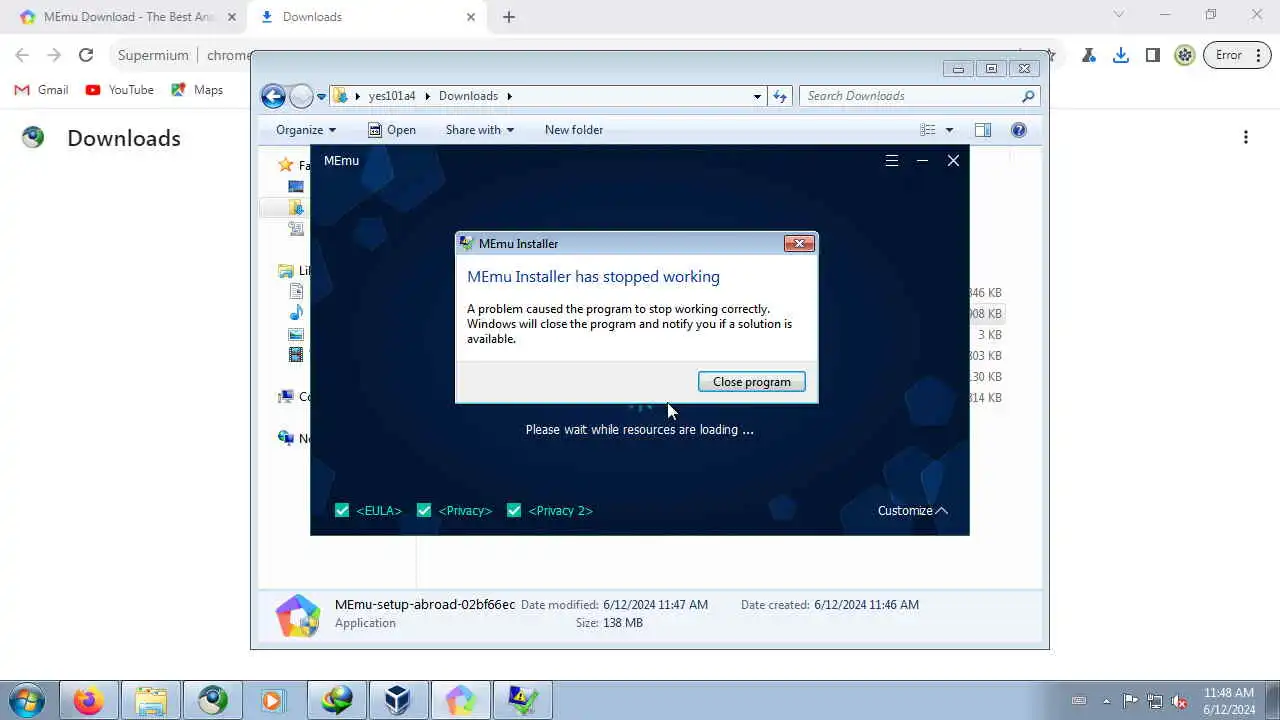Viewport: 1280px width, 720px height.
Task: Open Downloads page three-dot menu
Action: pos(1246,138)
